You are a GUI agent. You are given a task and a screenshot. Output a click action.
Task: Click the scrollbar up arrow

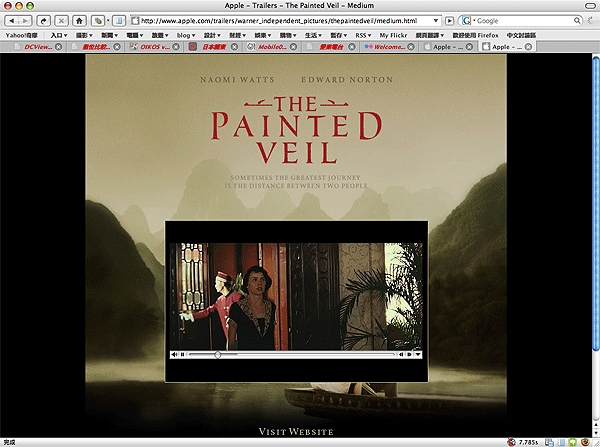tap(596, 424)
